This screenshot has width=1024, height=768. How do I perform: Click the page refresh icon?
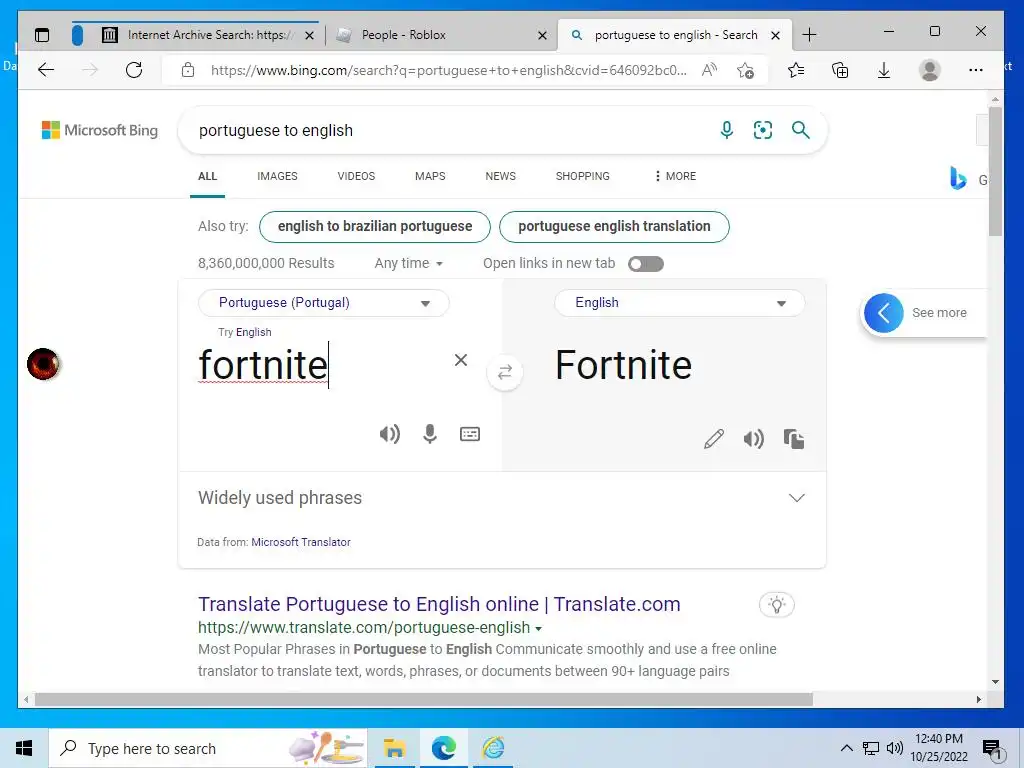[x=134, y=70]
